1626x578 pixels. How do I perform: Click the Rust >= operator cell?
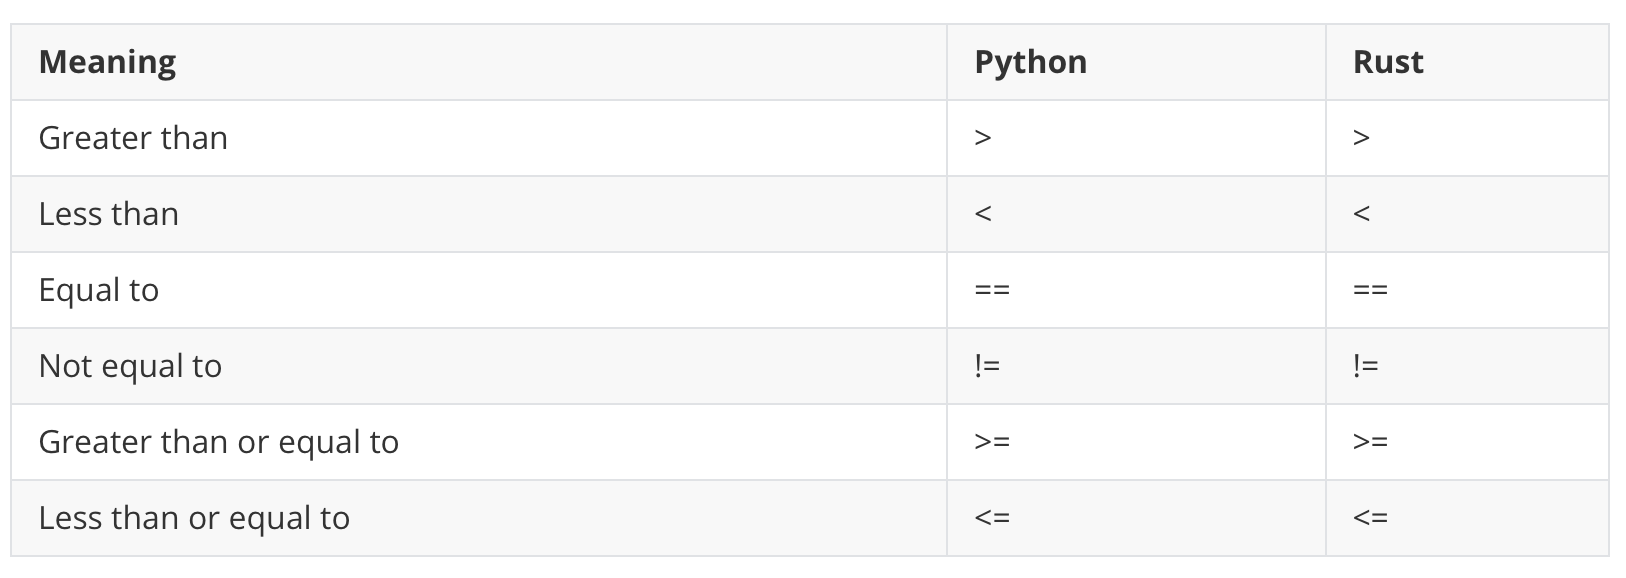(1468, 442)
